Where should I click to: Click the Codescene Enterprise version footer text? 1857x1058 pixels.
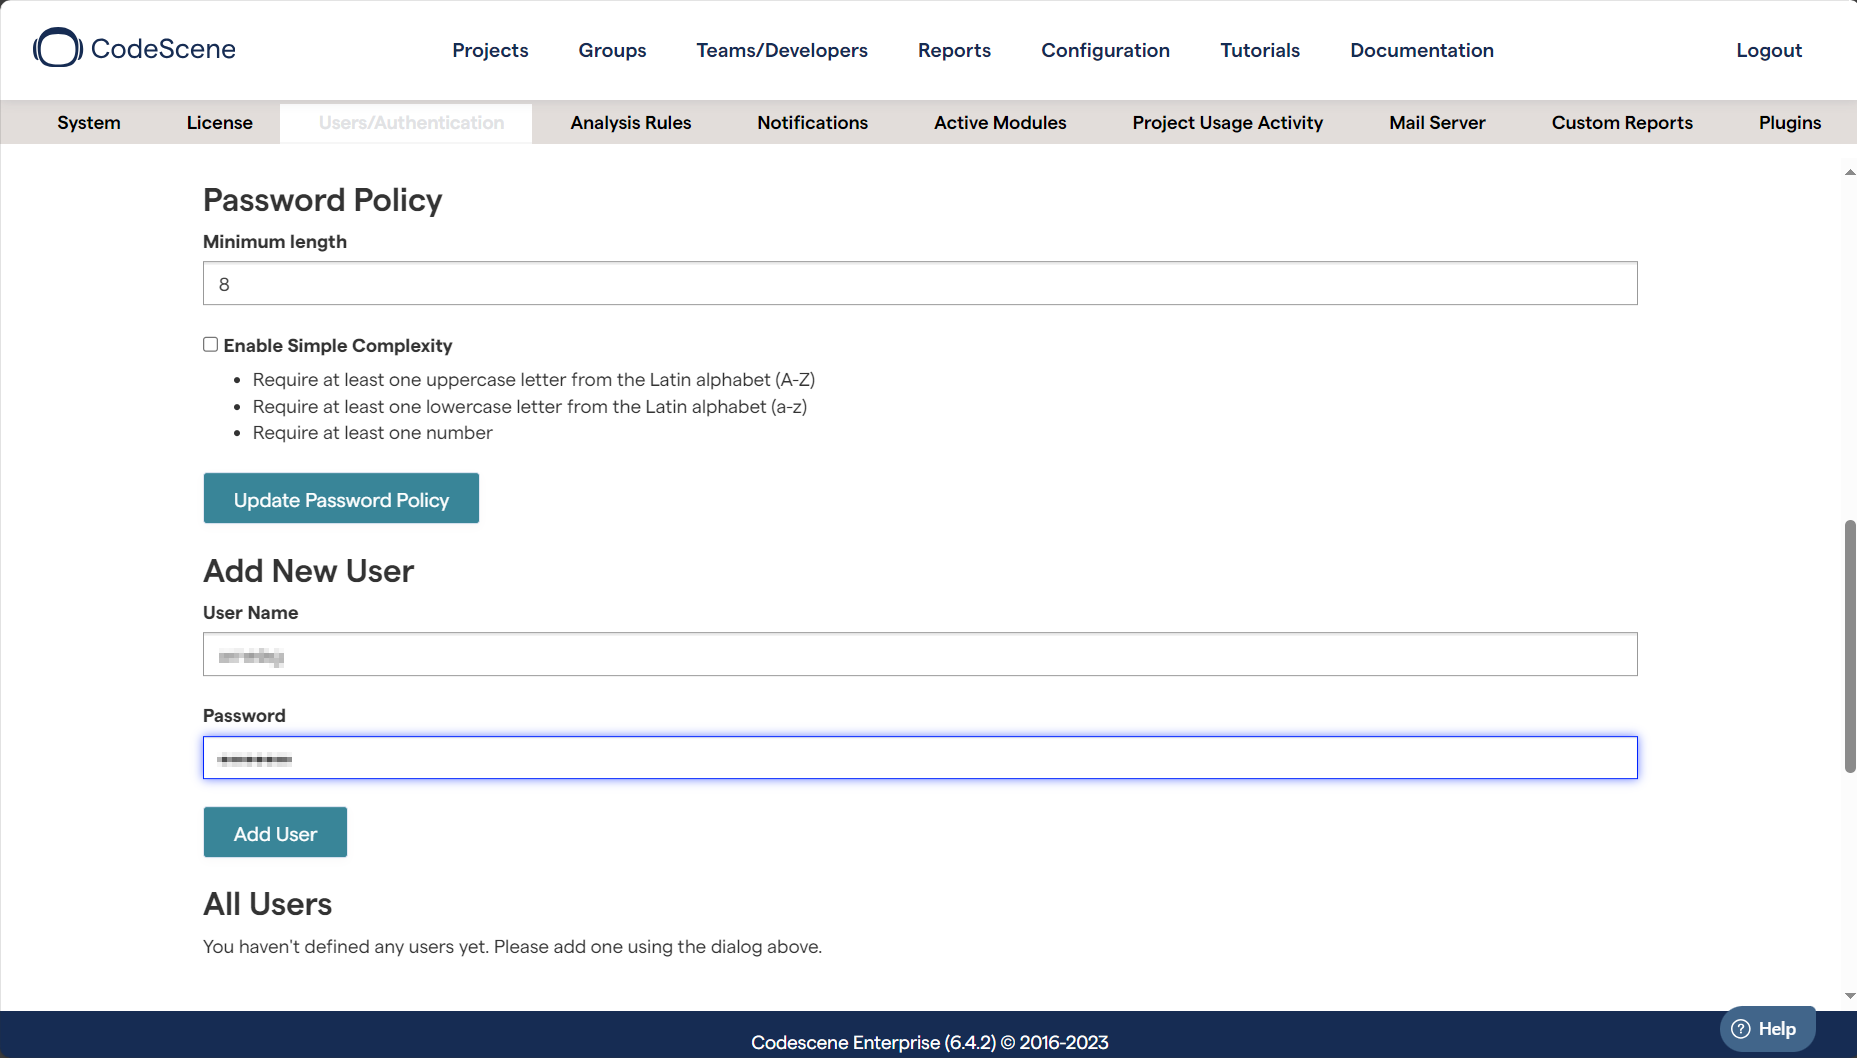pyautogui.click(x=929, y=1042)
